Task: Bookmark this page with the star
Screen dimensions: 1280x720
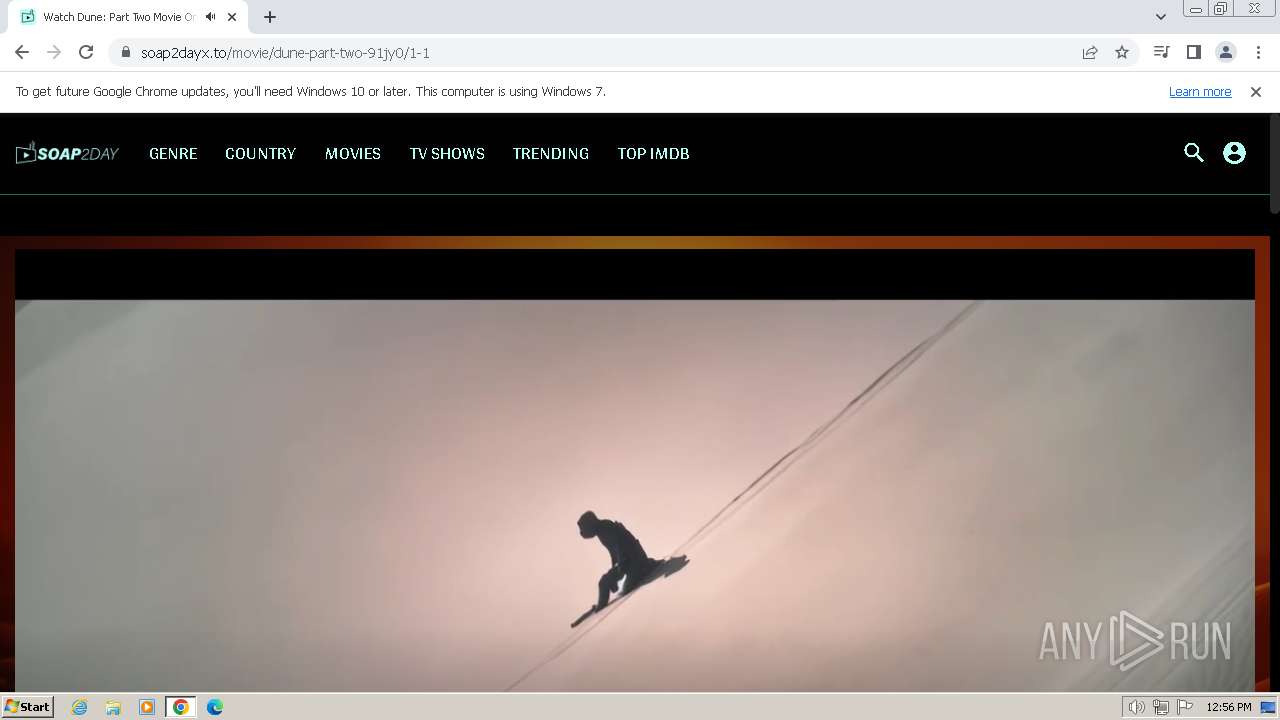Action: coord(1122,52)
